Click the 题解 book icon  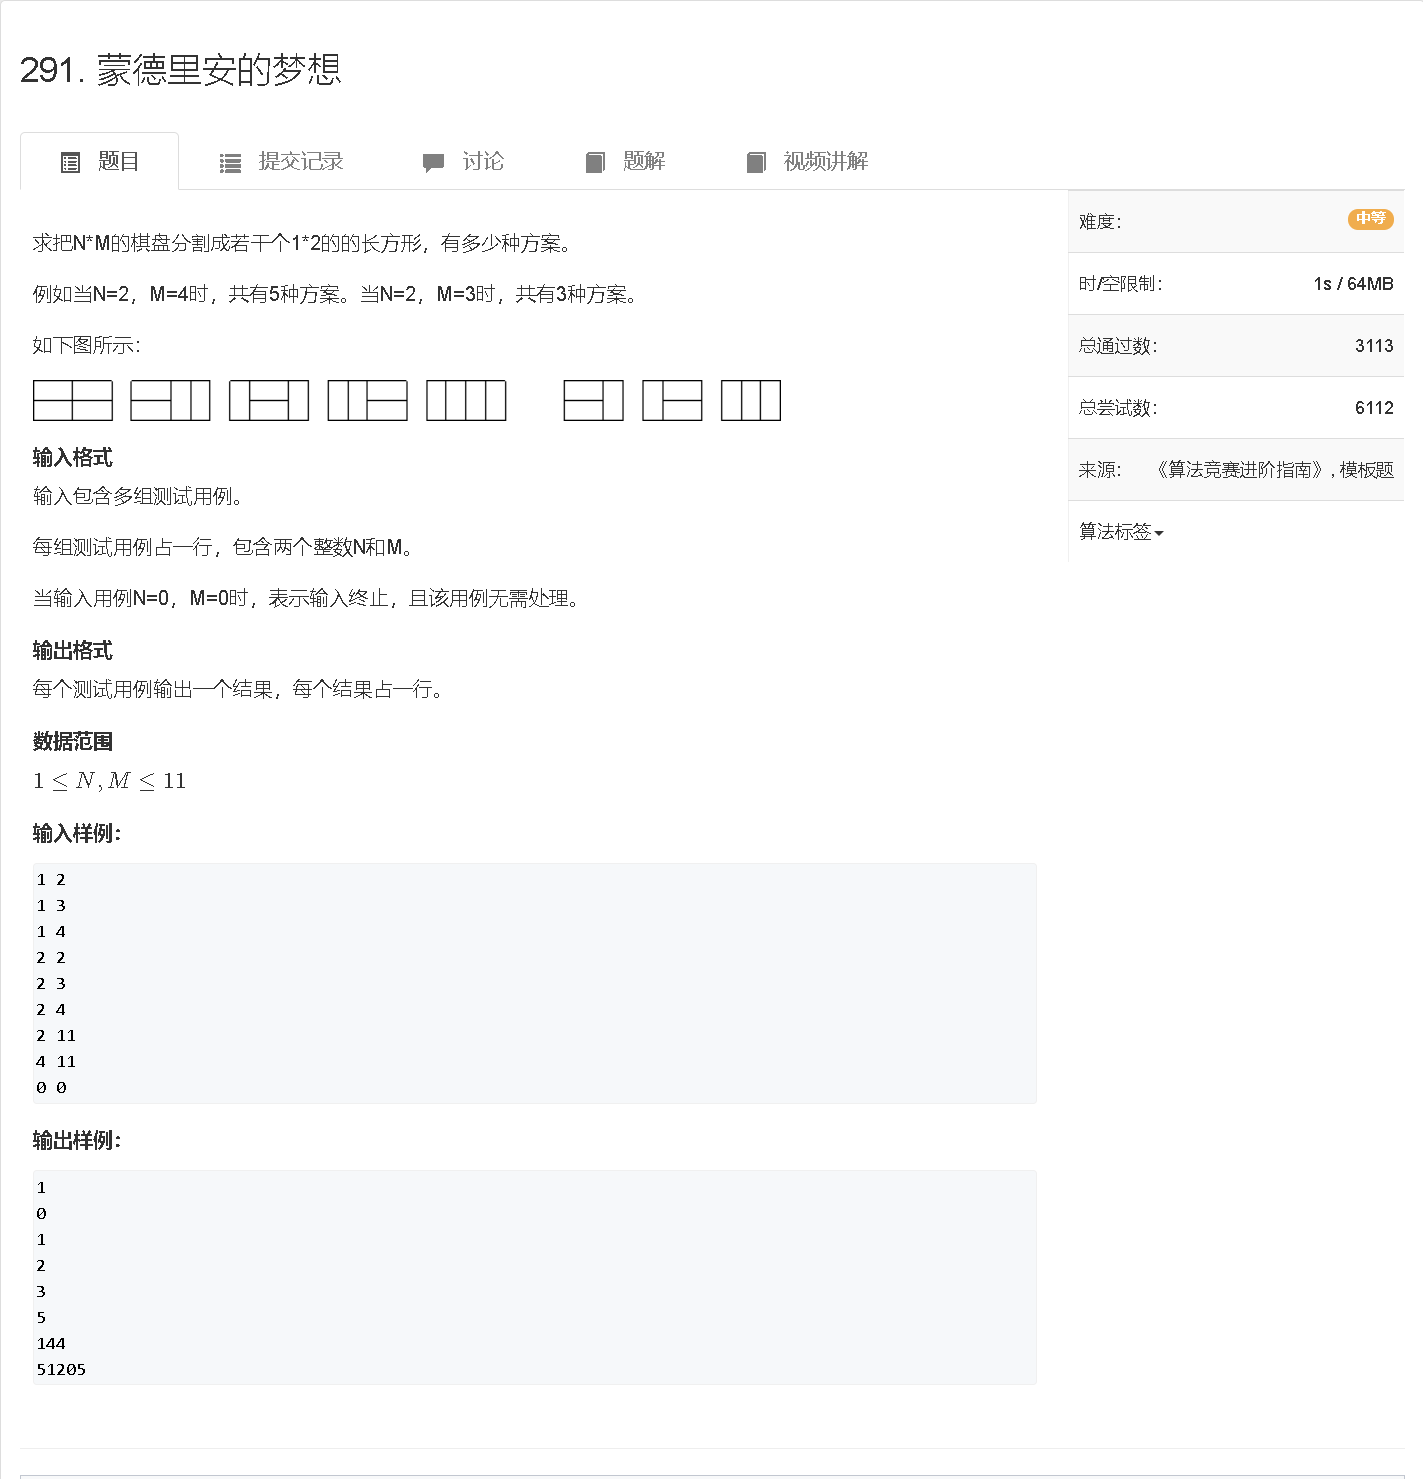tap(595, 162)
